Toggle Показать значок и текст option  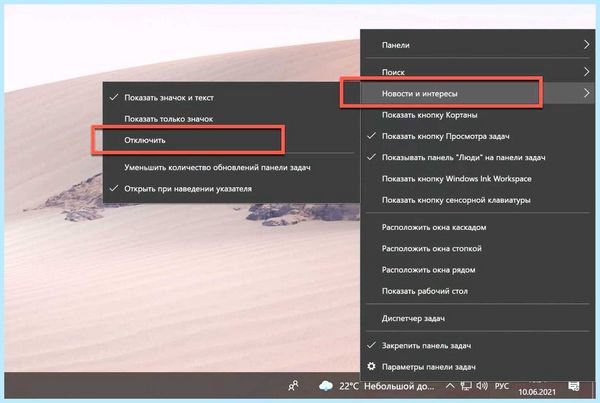coord(232,98)
